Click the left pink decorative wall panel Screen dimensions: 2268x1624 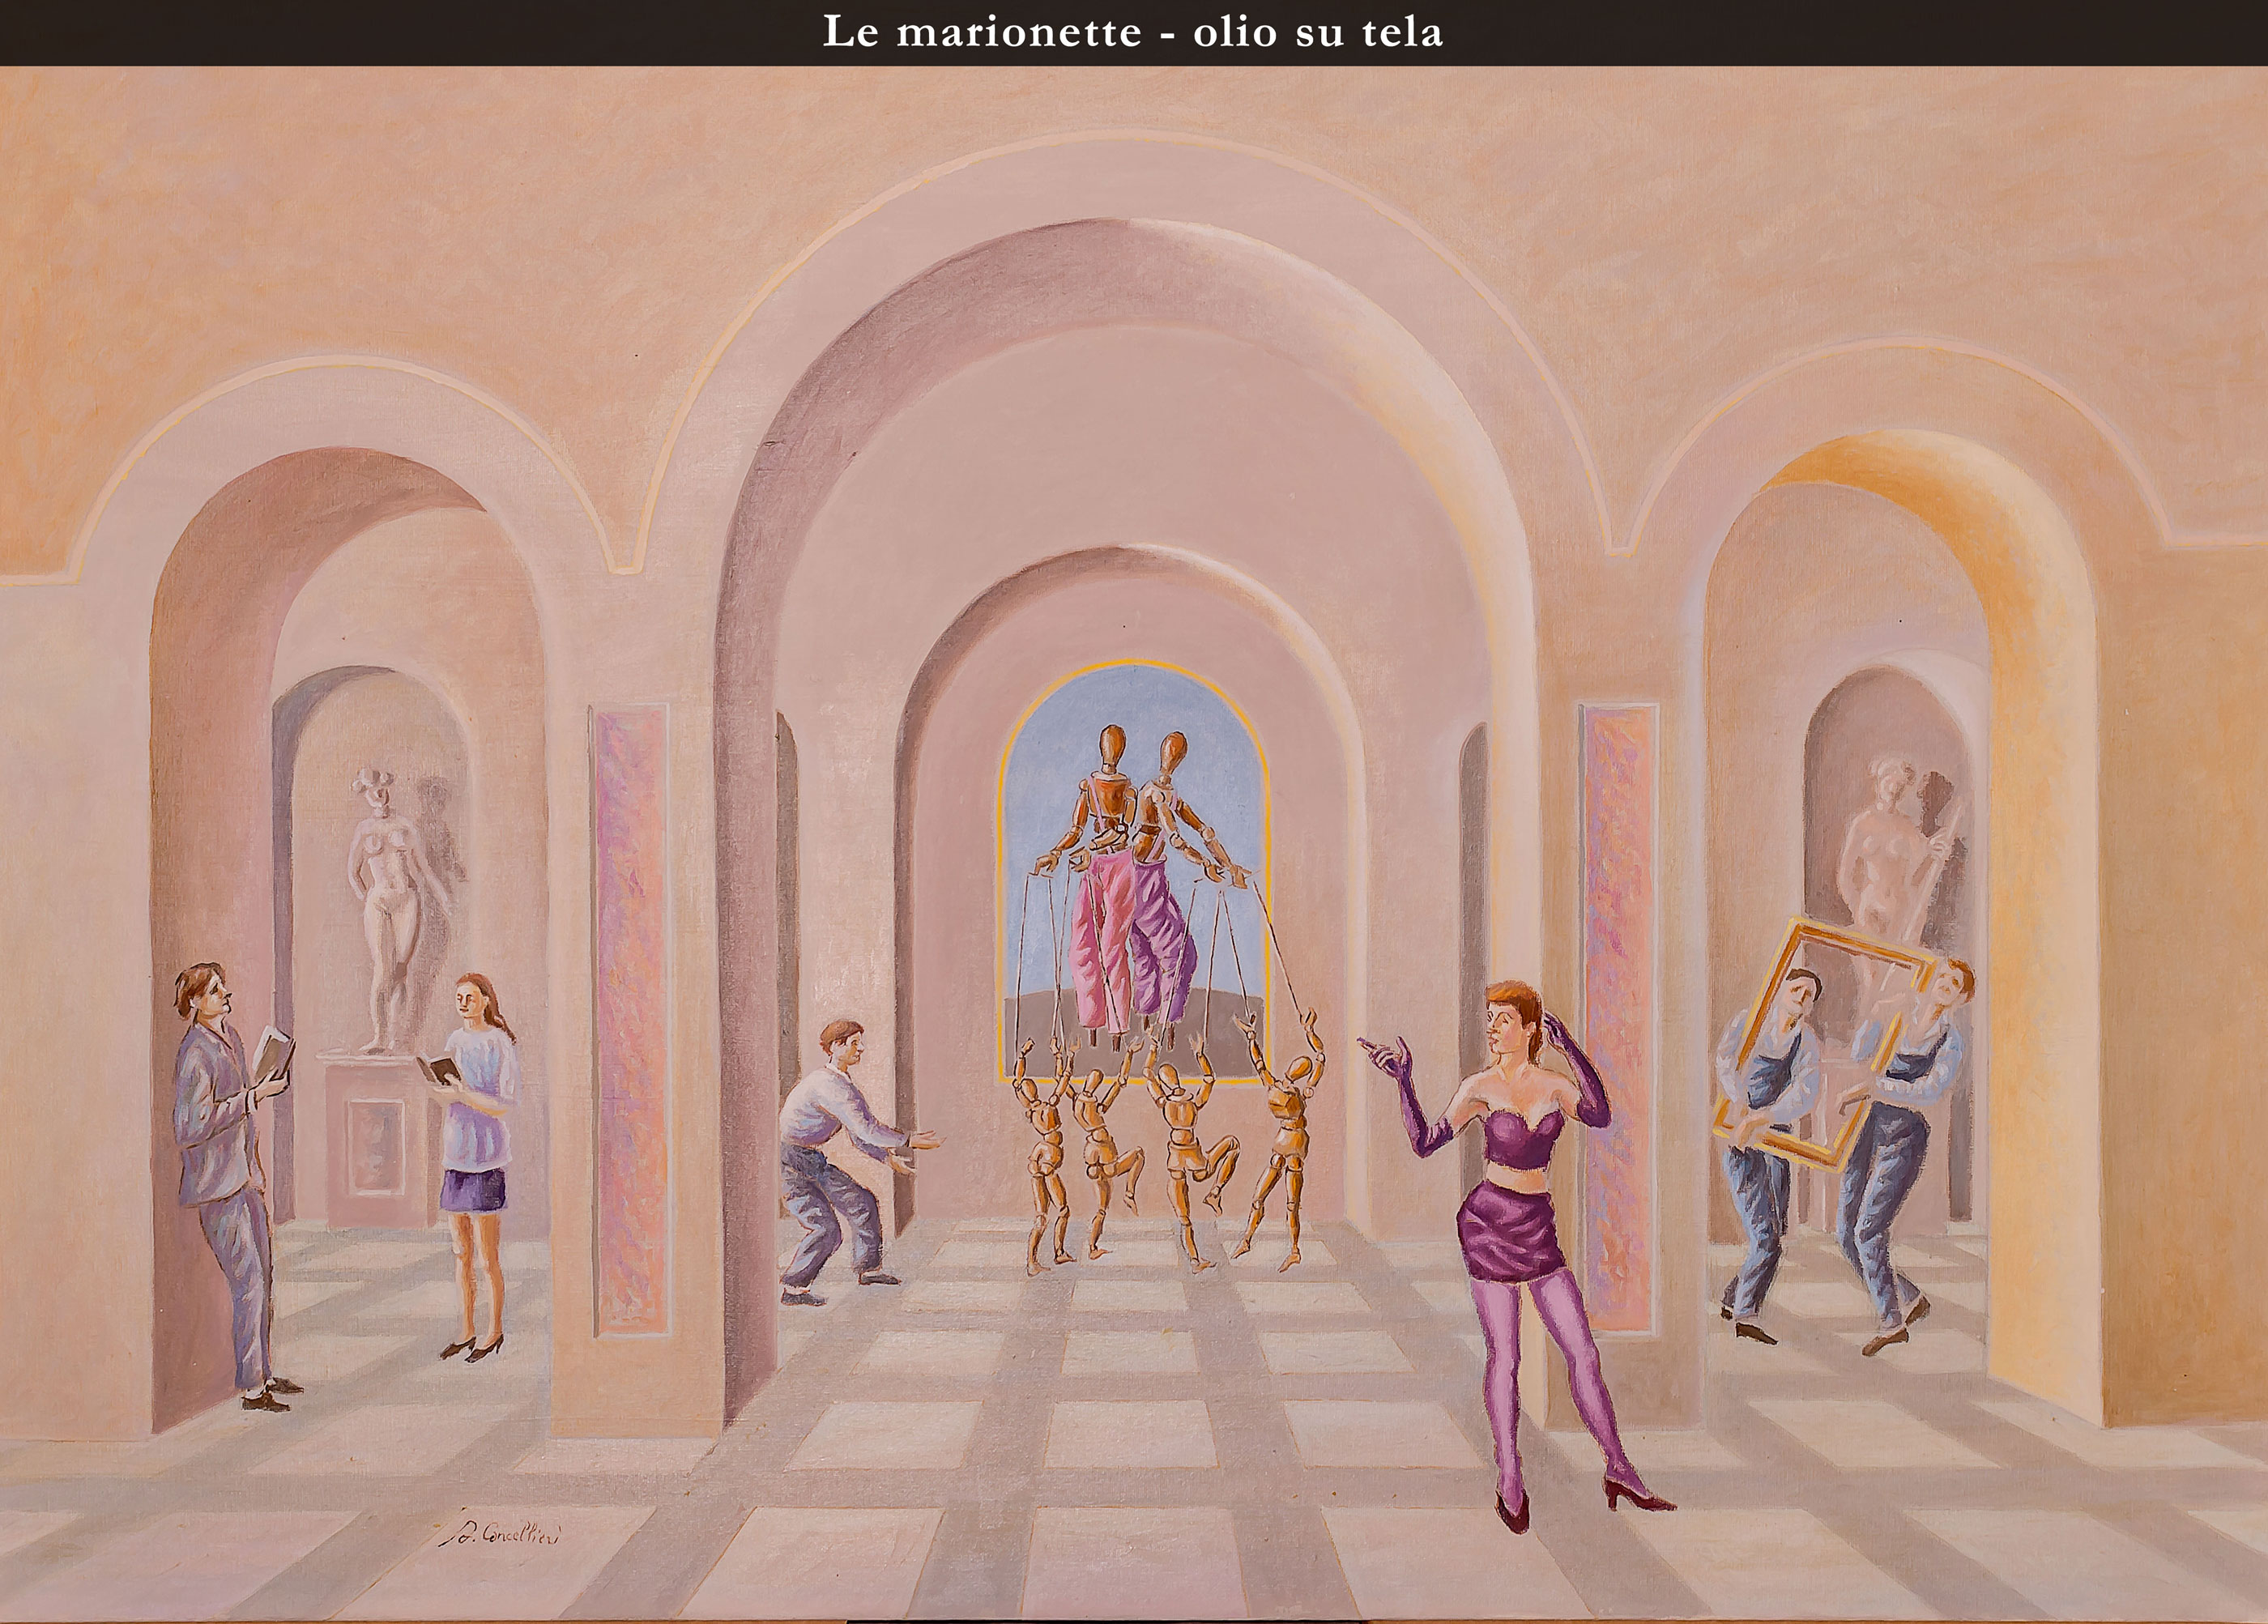pyautogui.click(x=629, y=1020)
